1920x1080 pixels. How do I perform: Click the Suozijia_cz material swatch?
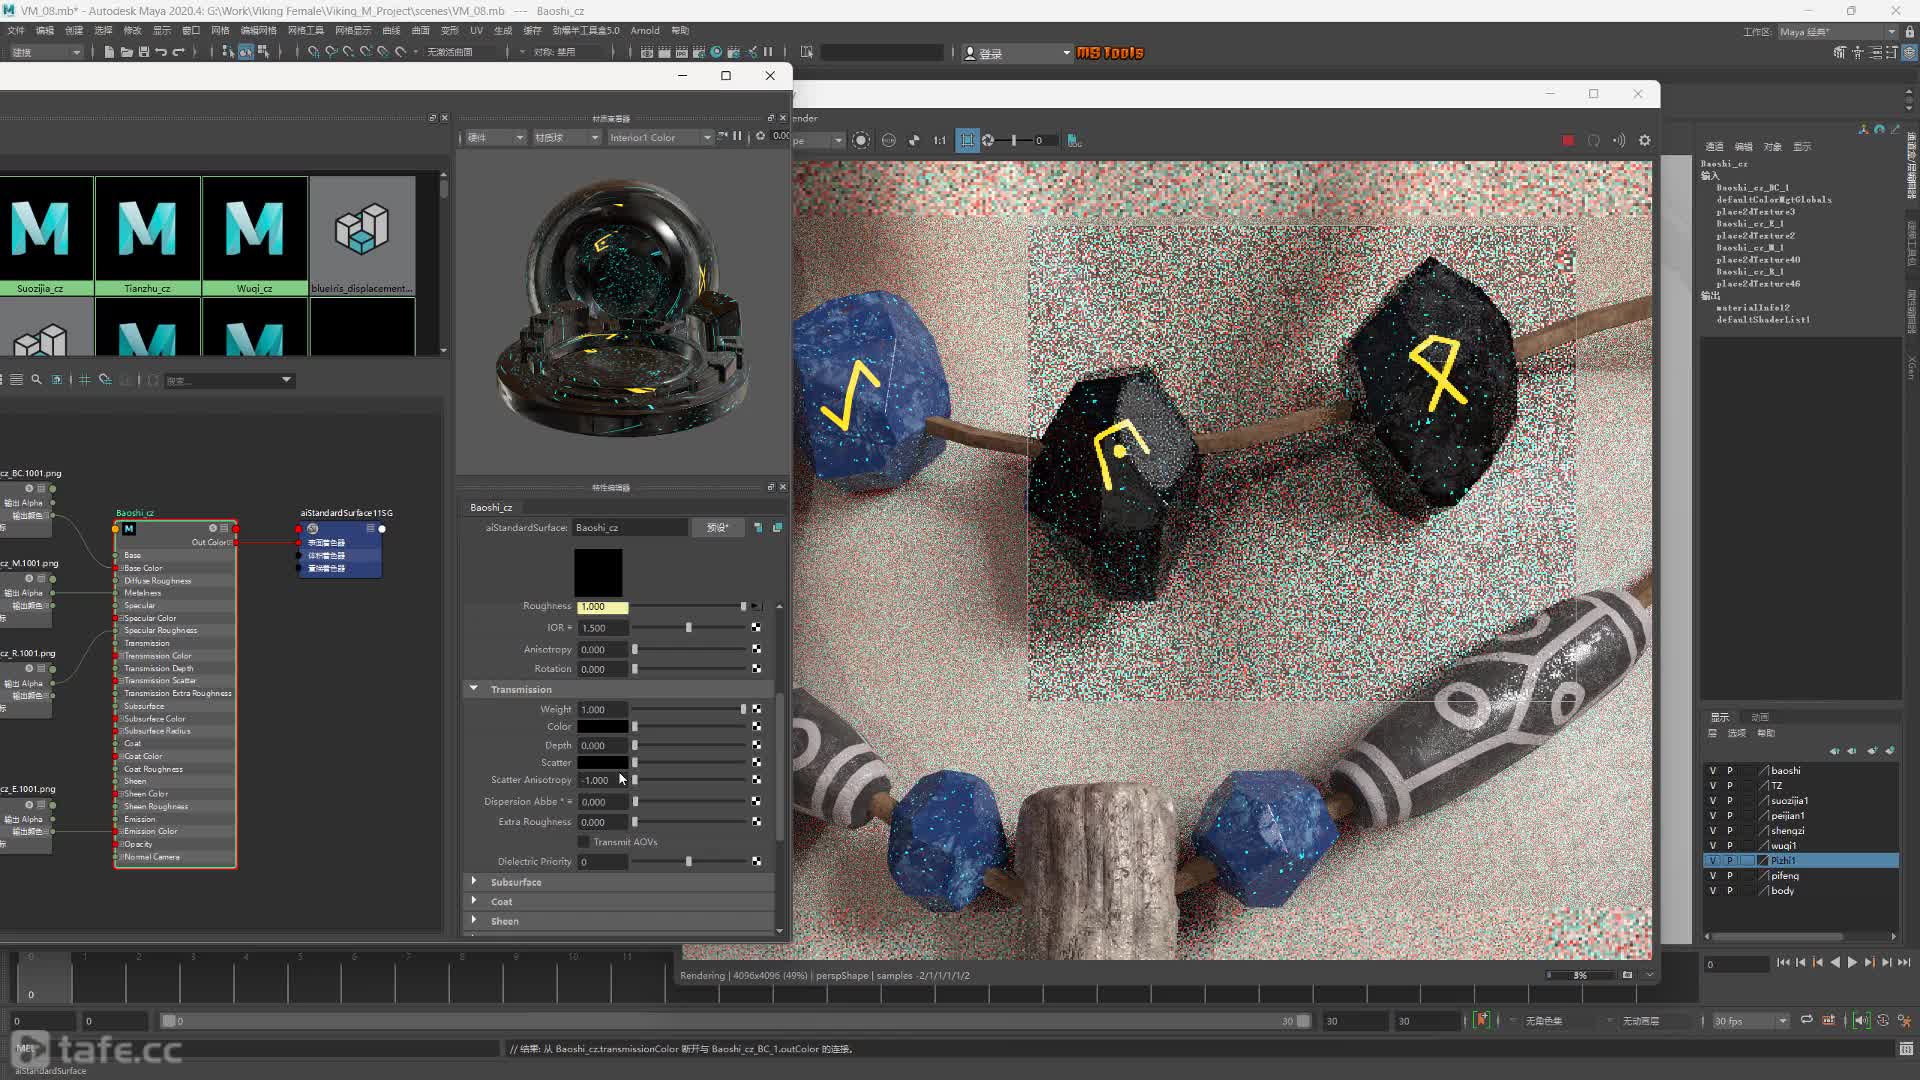[40, 236]
